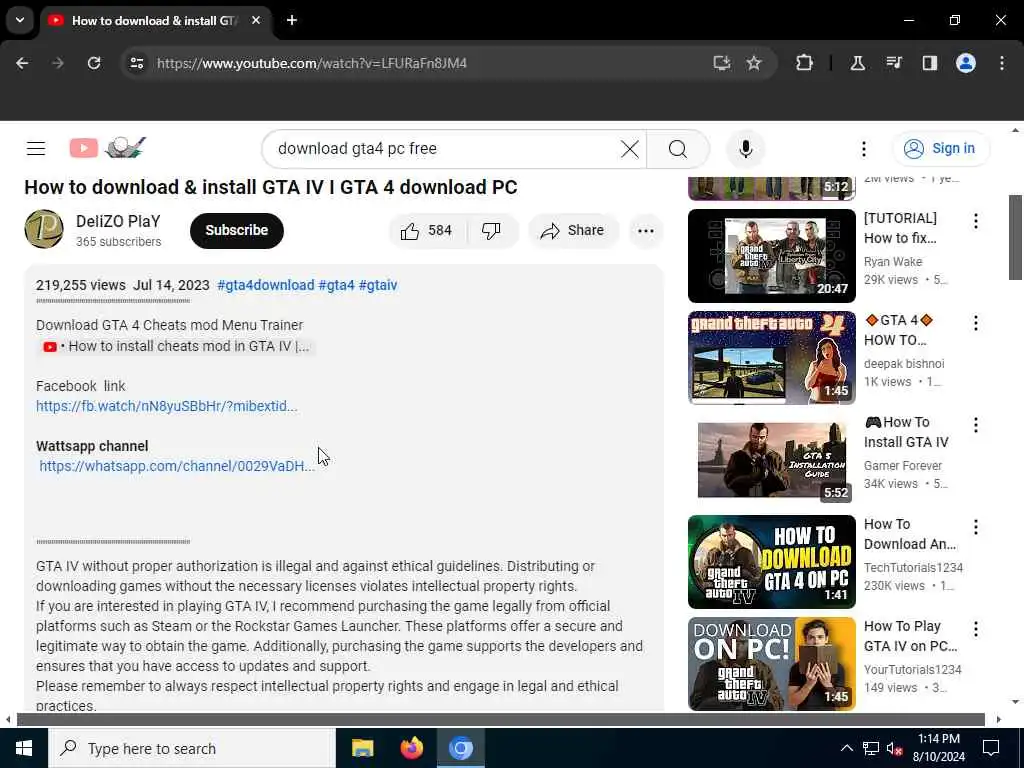This screenshot has height=768, width=1024.
Task: Click the horizontal page scrollbar
Action: tap(500, 720)
